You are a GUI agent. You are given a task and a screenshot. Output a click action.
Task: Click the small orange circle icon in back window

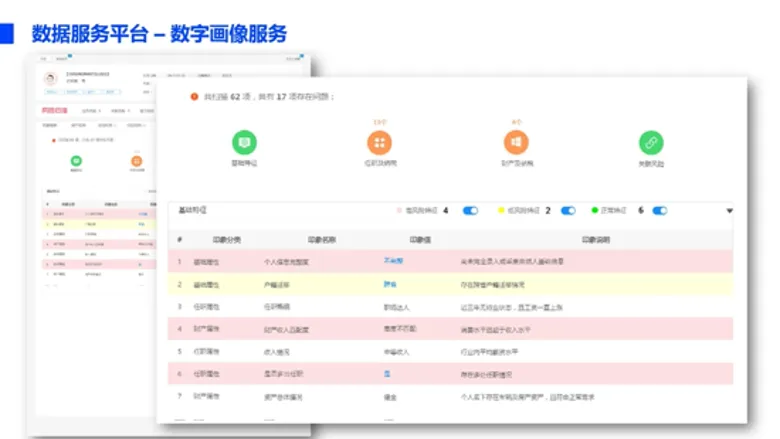coord(137,161)
